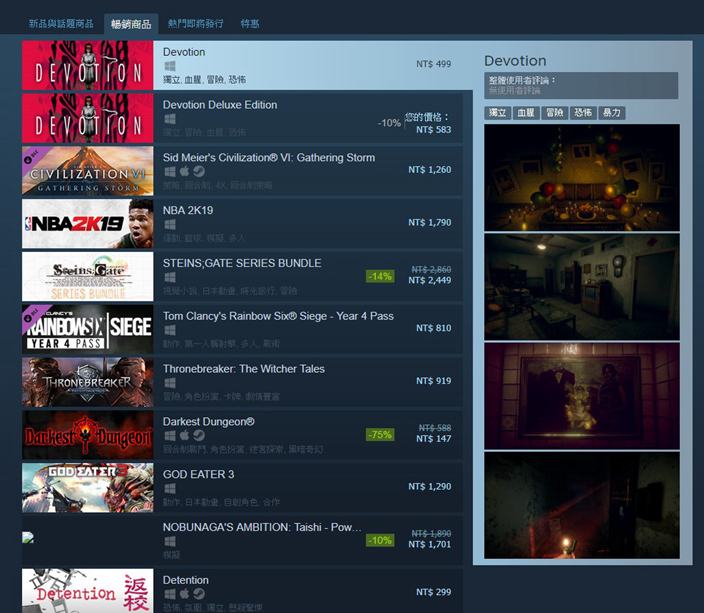Click the NOBUNAGA'S AMBITION -10% discount badge

tap(380, 540)
